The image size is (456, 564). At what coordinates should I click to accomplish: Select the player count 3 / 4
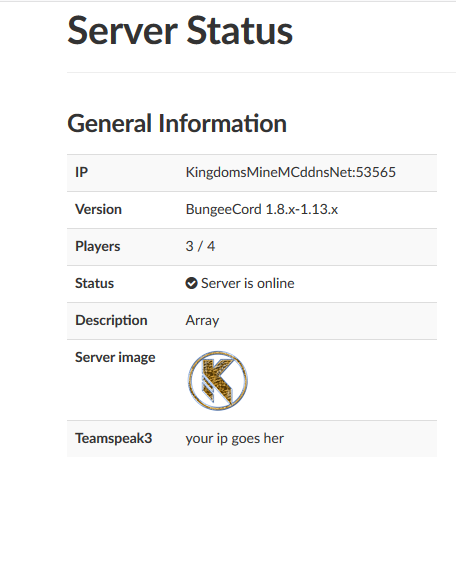200,246
